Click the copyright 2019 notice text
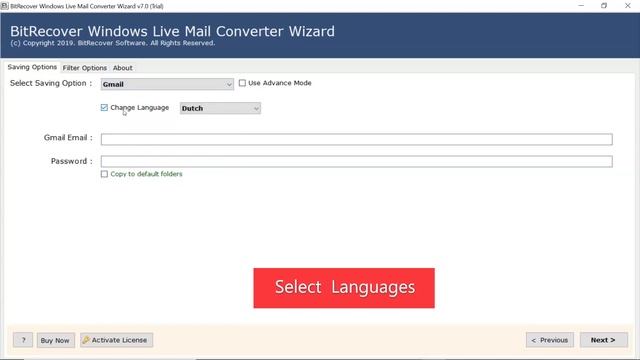Screen dimensions: 640x360 point(113,43)
